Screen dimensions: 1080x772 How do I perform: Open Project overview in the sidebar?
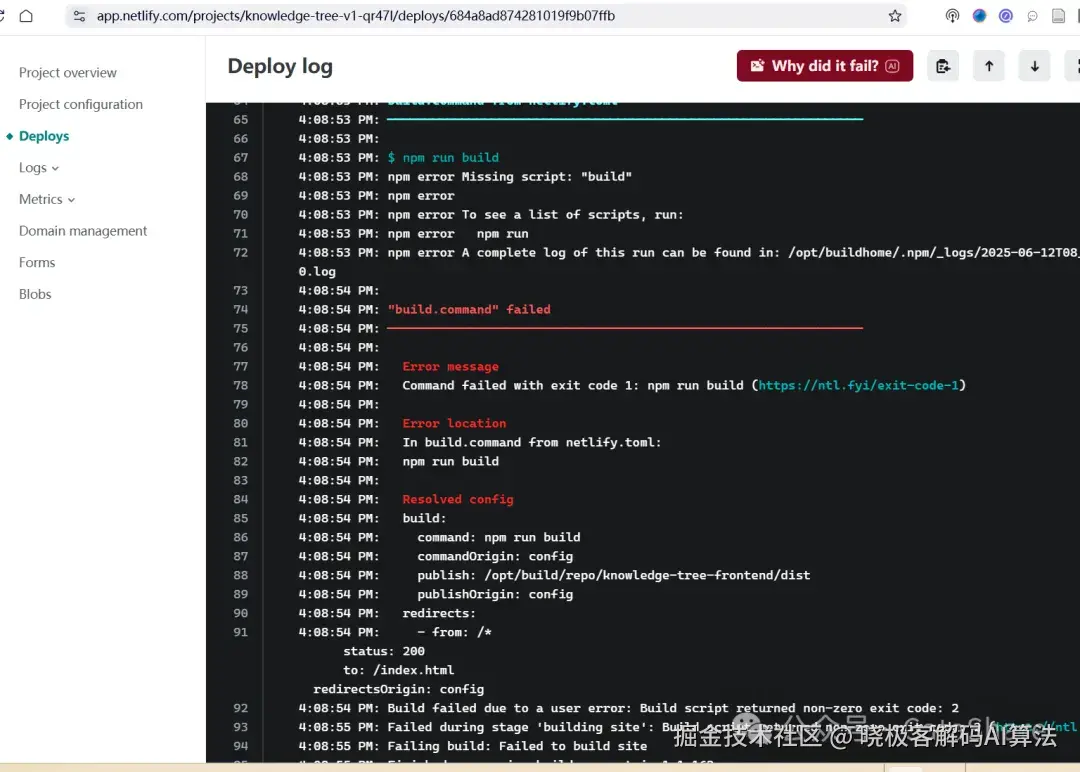point(68,72)
